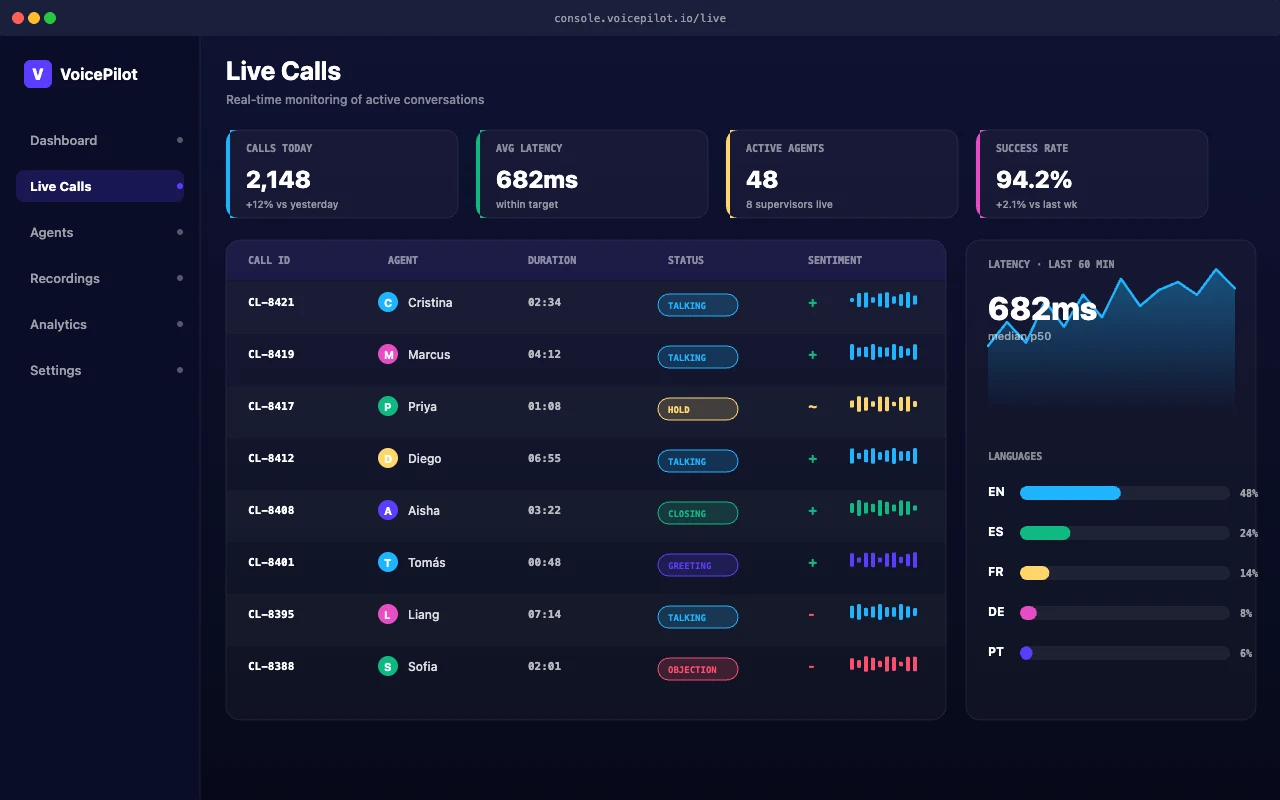Click the CLOSING status badge for Aisha
Viewport: 1280px width, 800px height.
coord(698,513)
